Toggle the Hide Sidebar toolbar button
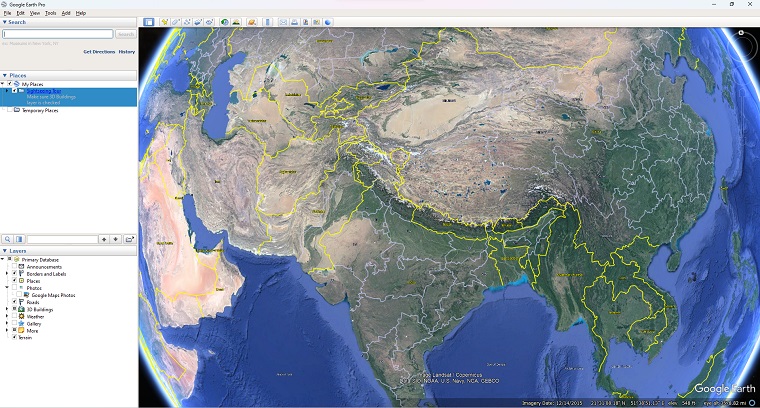Image resolution: width=760 pixels, height=408 pixels. point(148,22)
